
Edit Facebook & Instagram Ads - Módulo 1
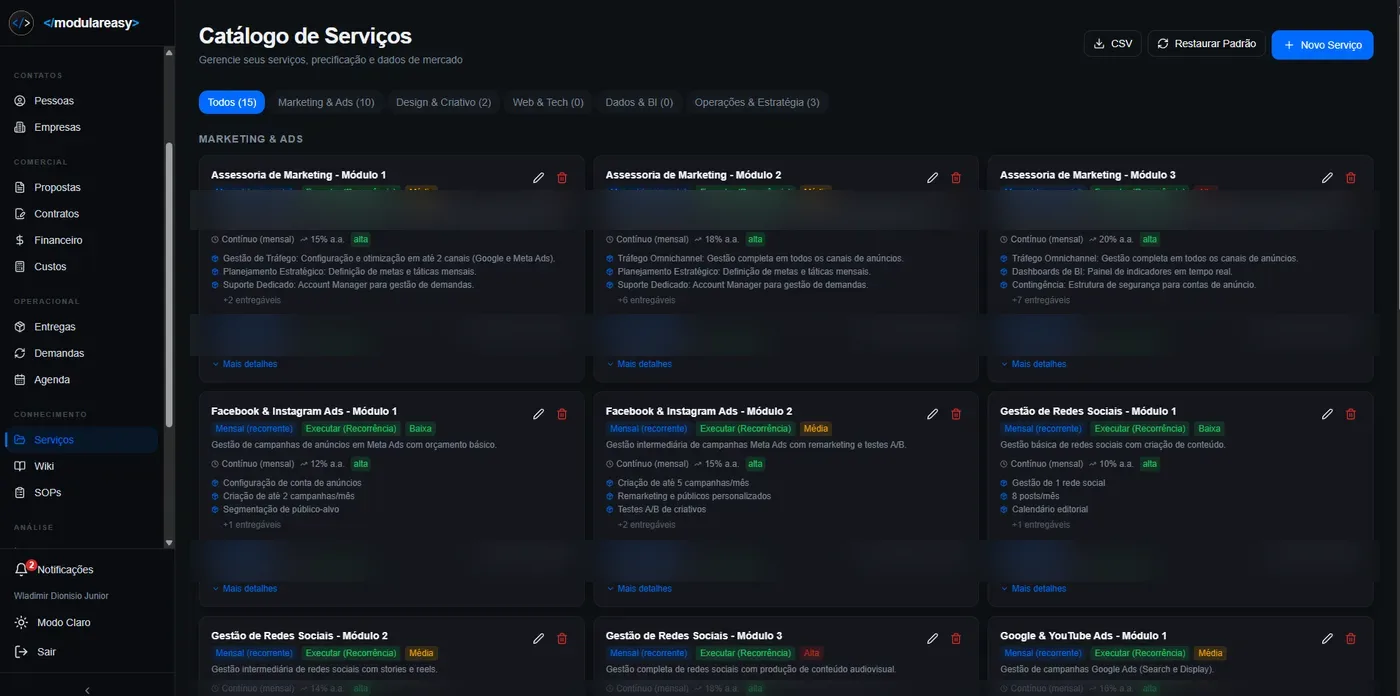click(x=539, y=414)
